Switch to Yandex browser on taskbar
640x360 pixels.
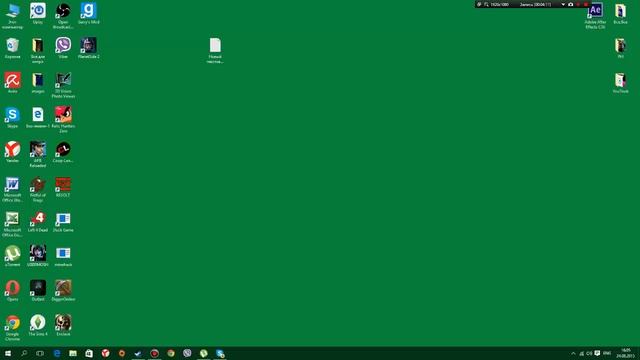[105, 353]
